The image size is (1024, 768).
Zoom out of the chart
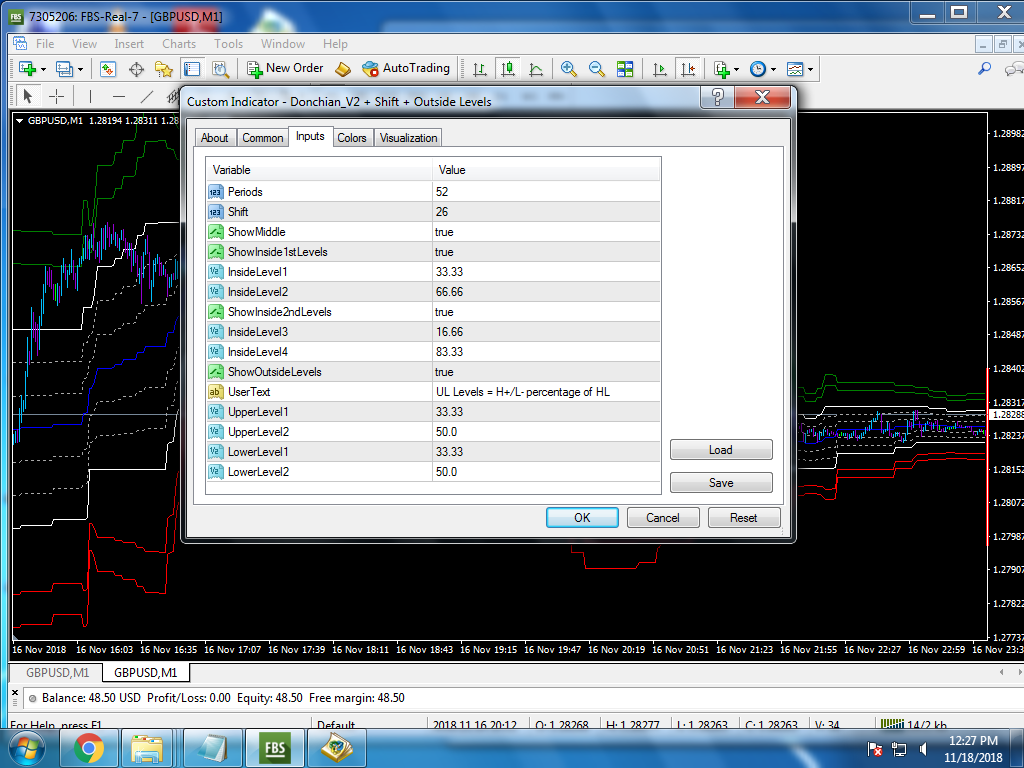click(x=596, y=69)
